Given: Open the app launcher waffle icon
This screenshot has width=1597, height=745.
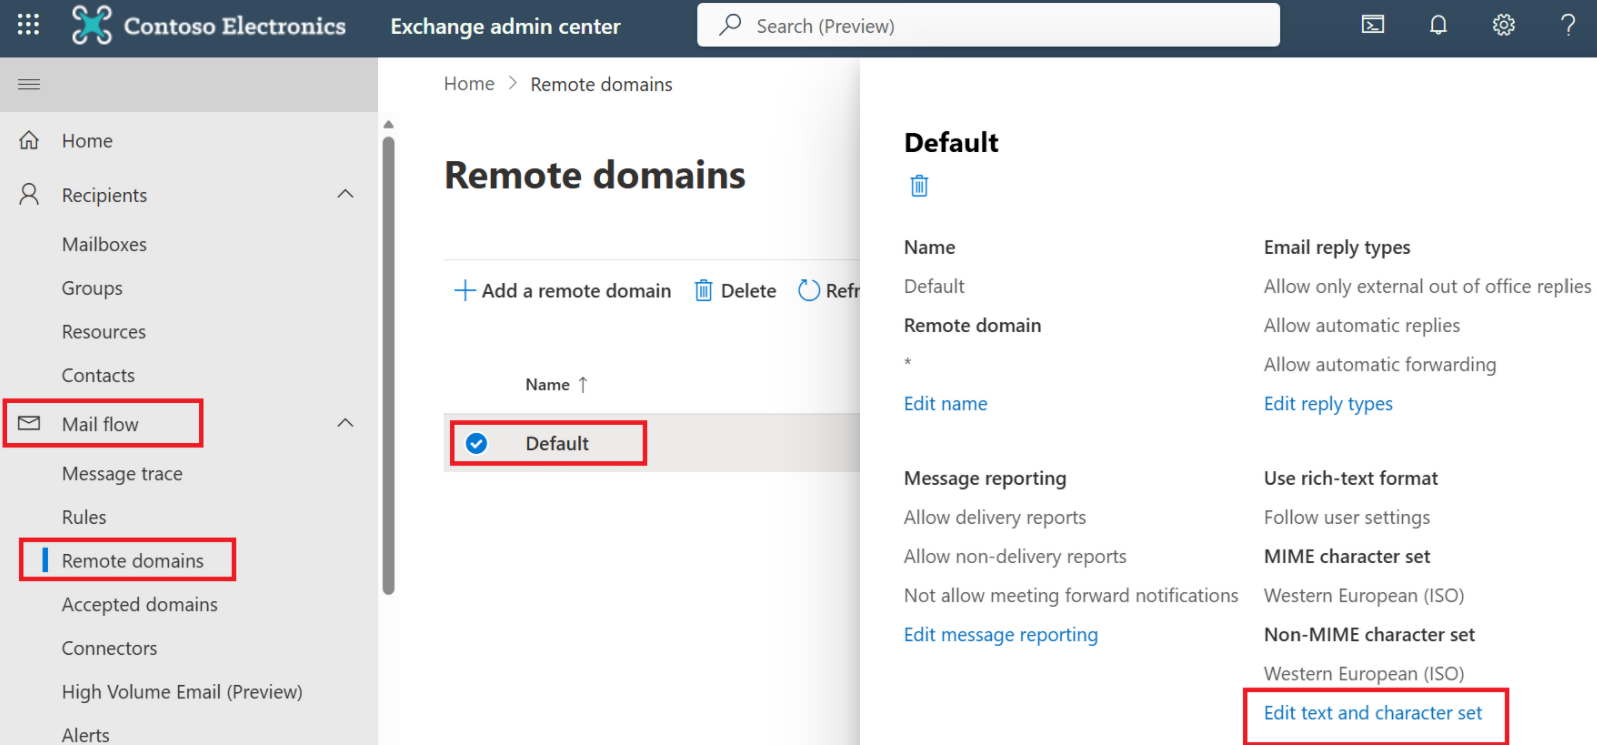Looking at the screenshot, I should 28,25.
